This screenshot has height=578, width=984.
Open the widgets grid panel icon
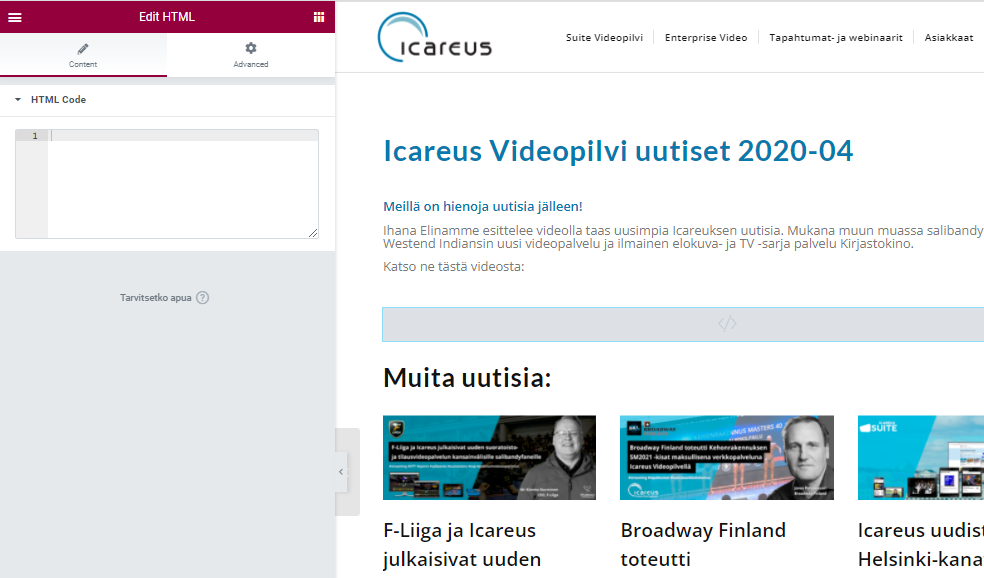(x=319, y=17)
